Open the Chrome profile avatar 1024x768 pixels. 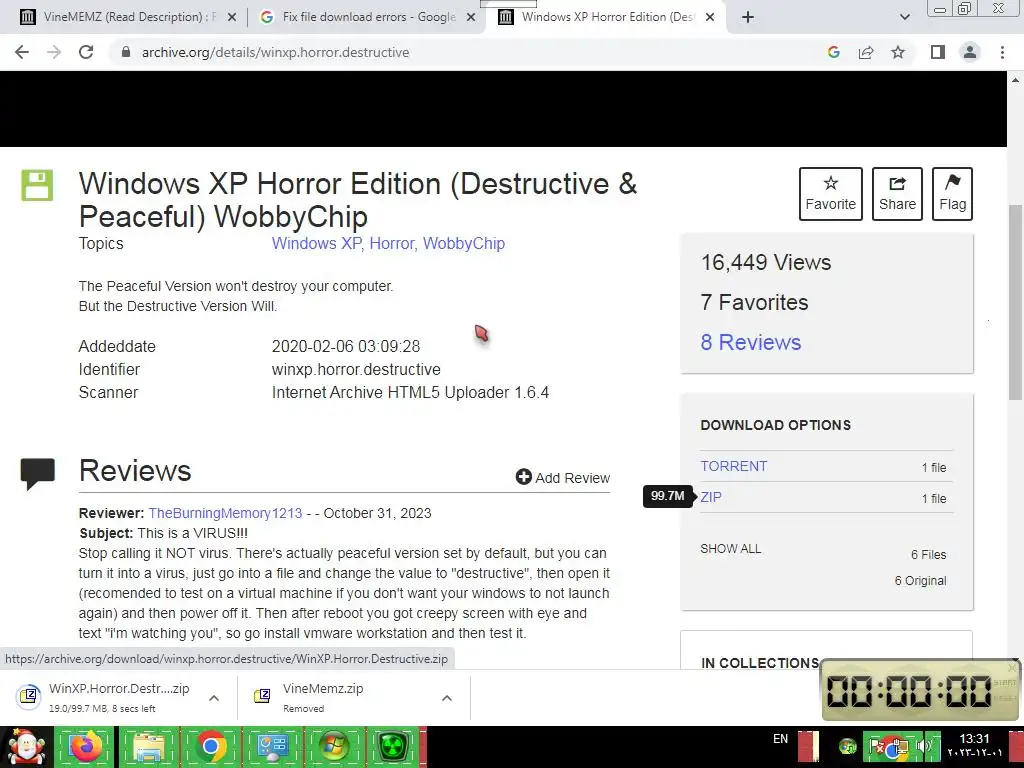pyautogui.click(x=970, y=52)
